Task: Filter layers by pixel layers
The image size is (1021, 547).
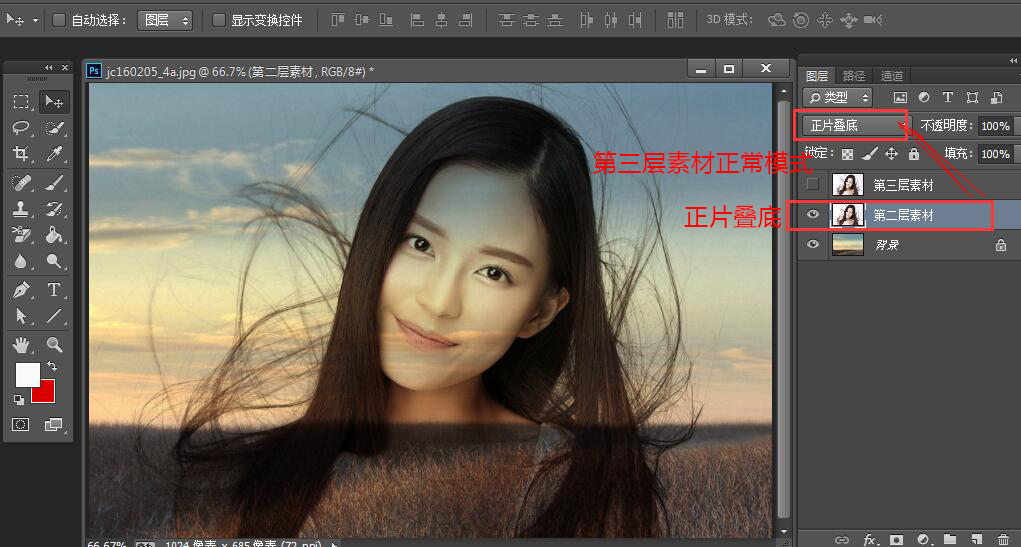Action: click(900, 98)
